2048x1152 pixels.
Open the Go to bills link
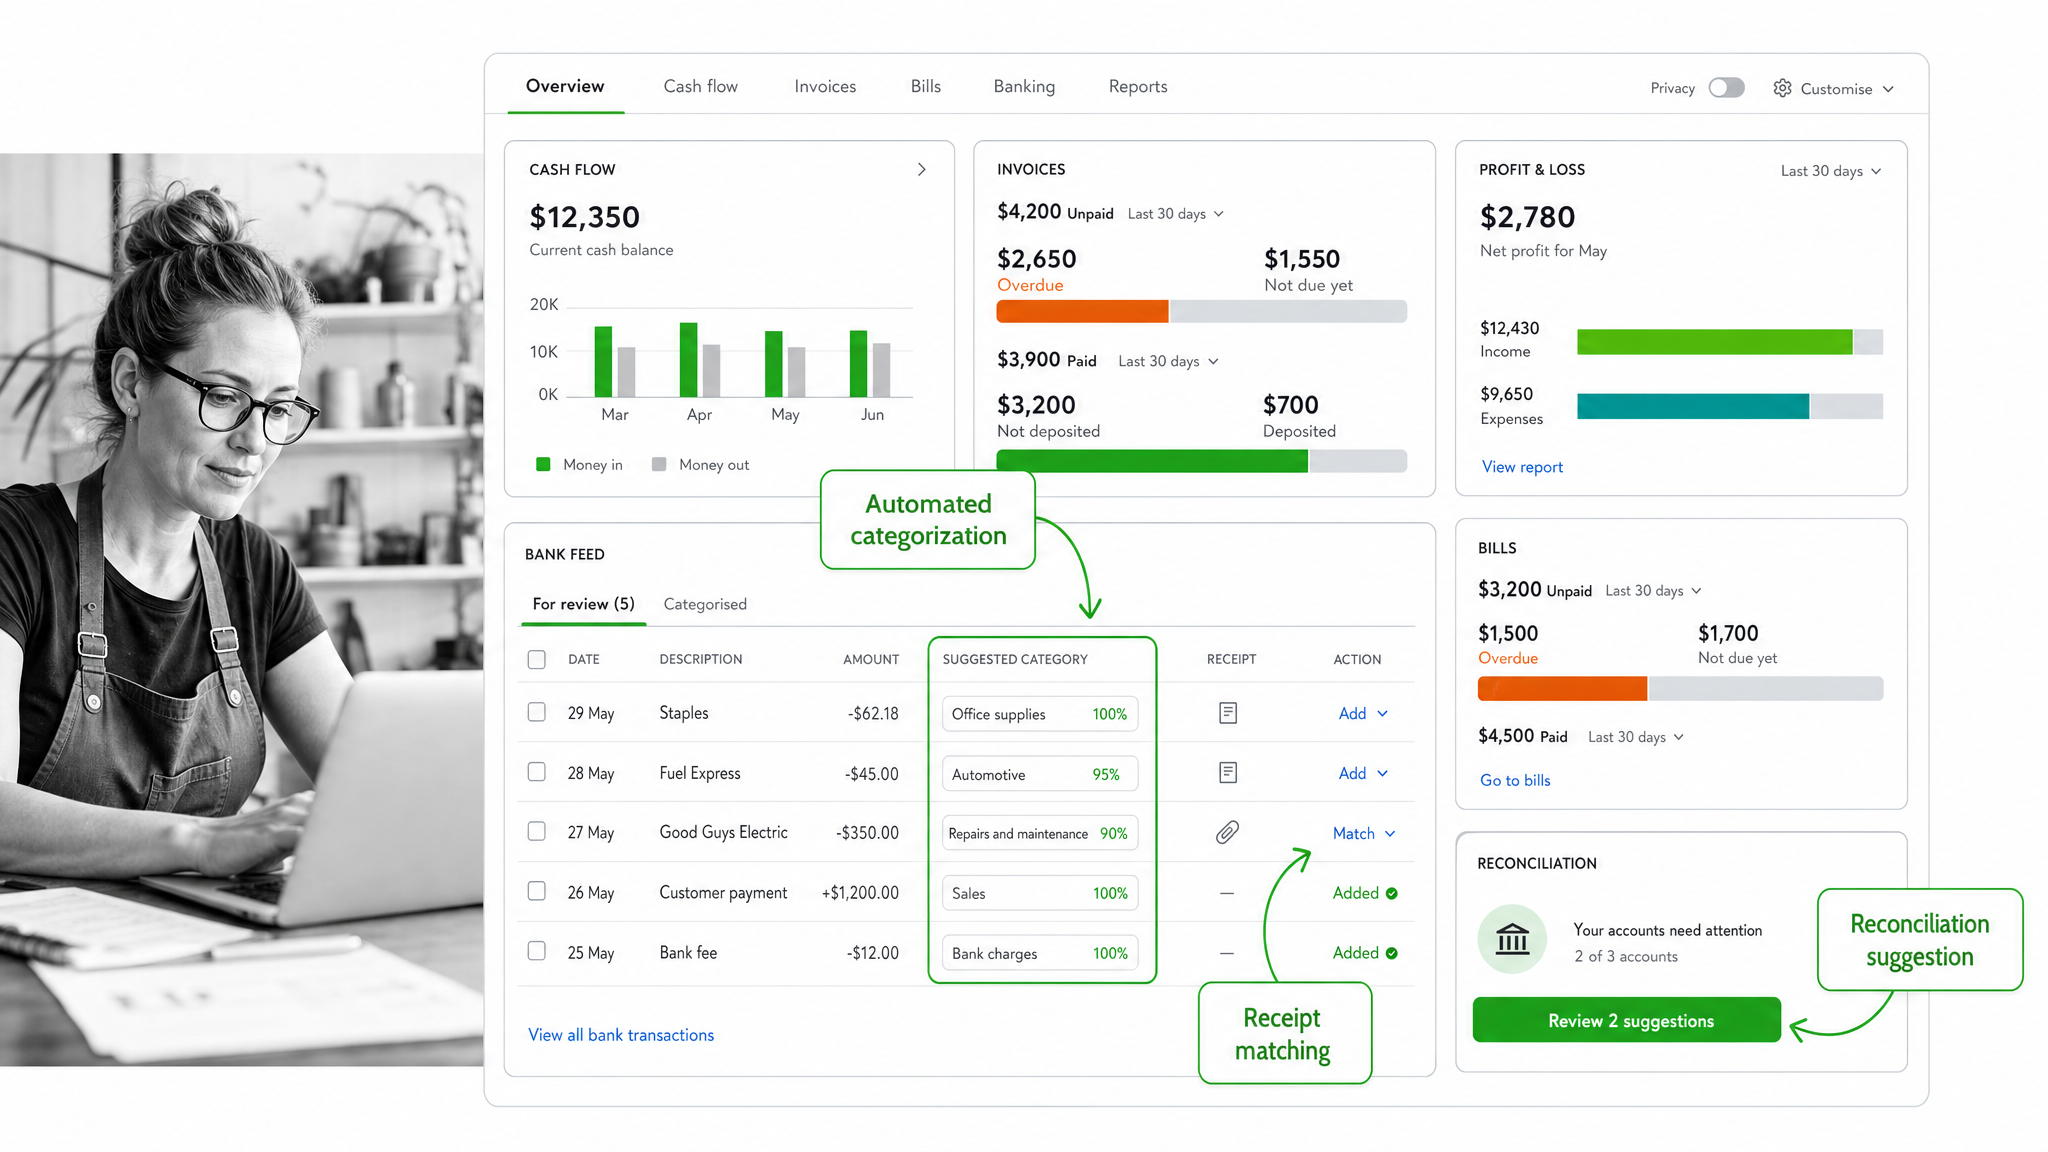[x=1515, y=780]
